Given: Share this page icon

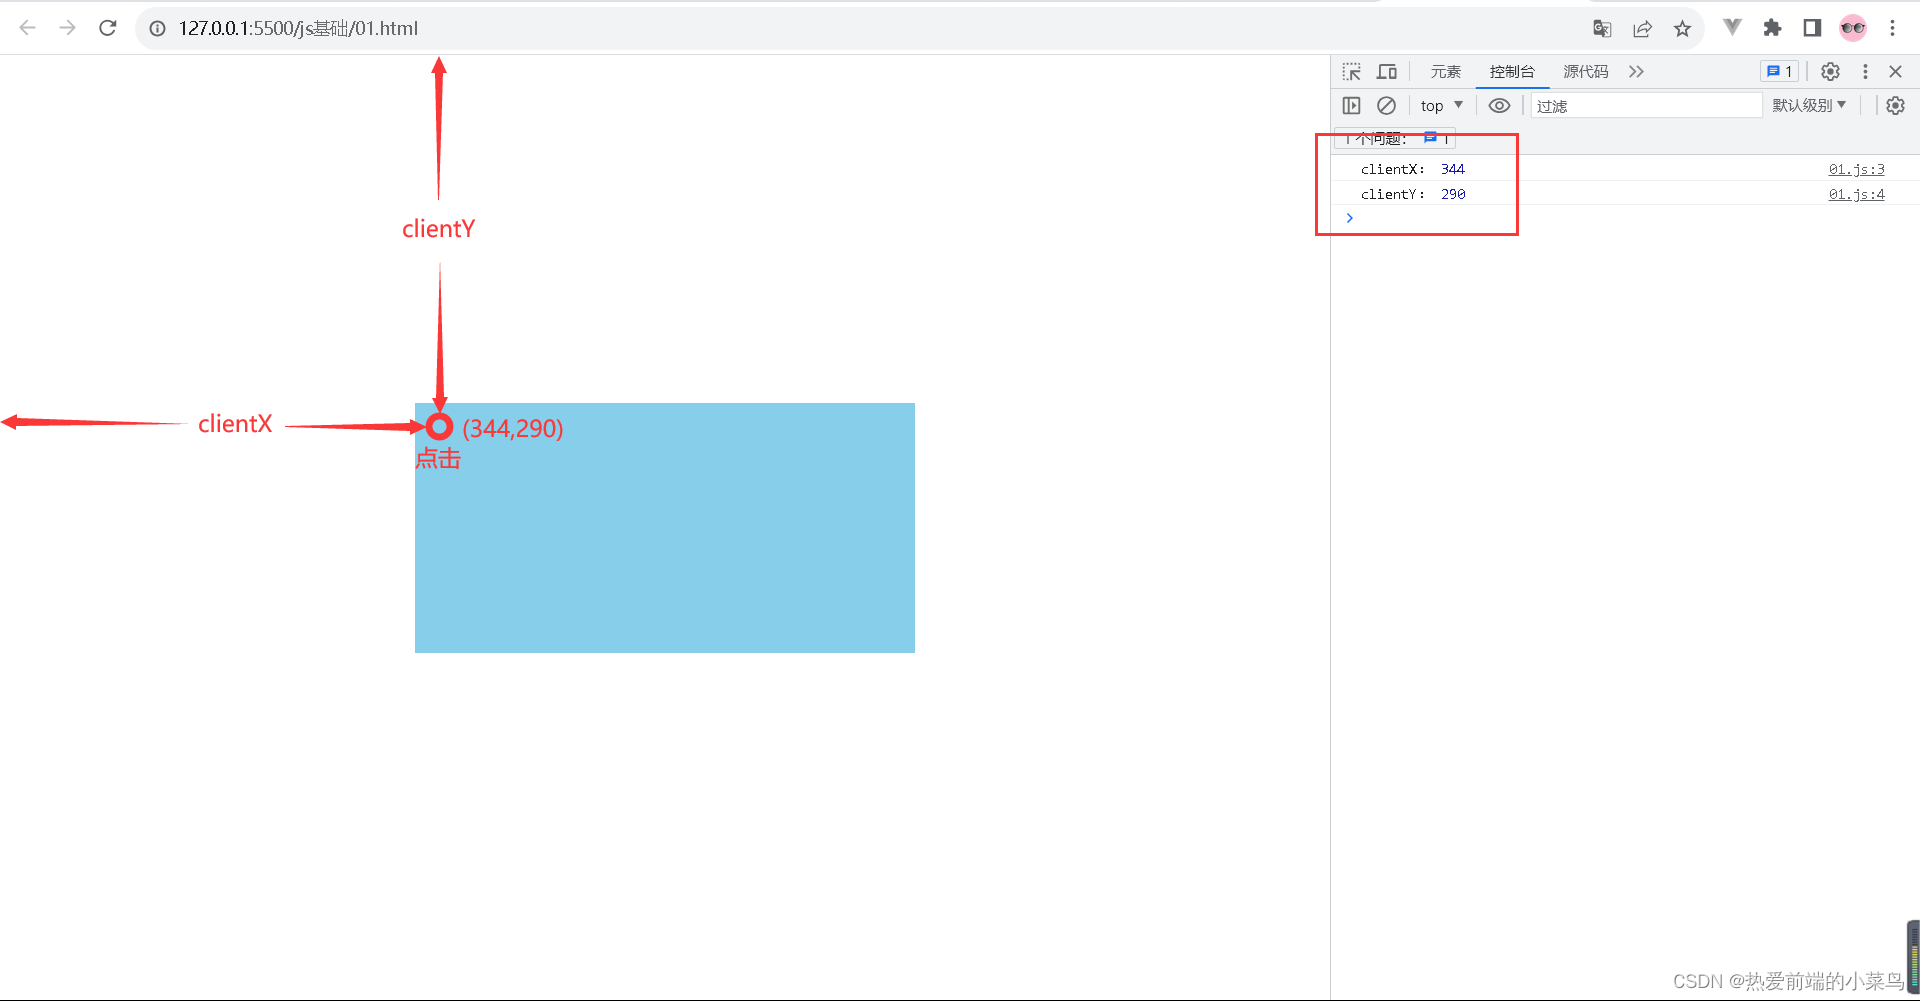Looking at the screenshot, I should click(1642, 29).
